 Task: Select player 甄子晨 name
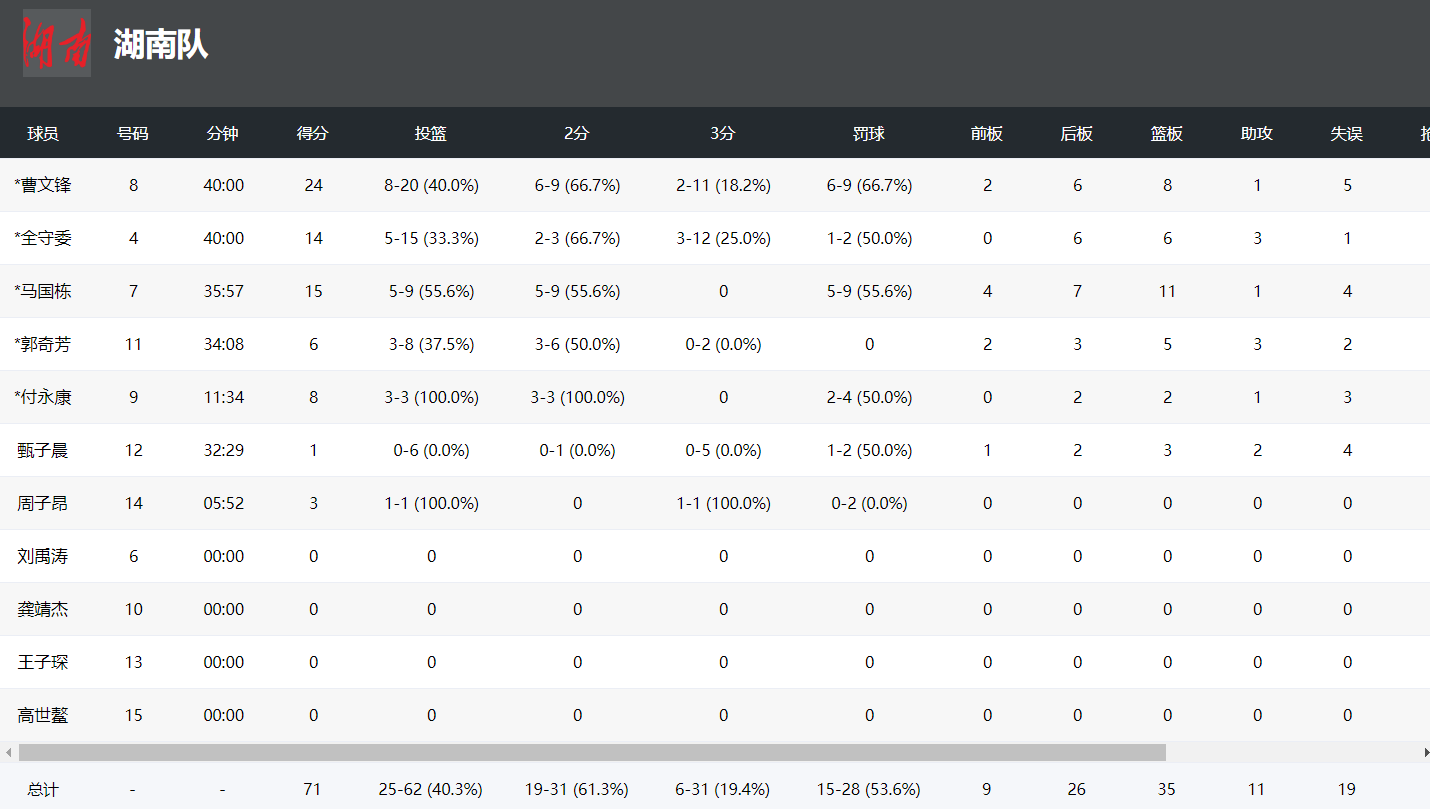(43, 450)
